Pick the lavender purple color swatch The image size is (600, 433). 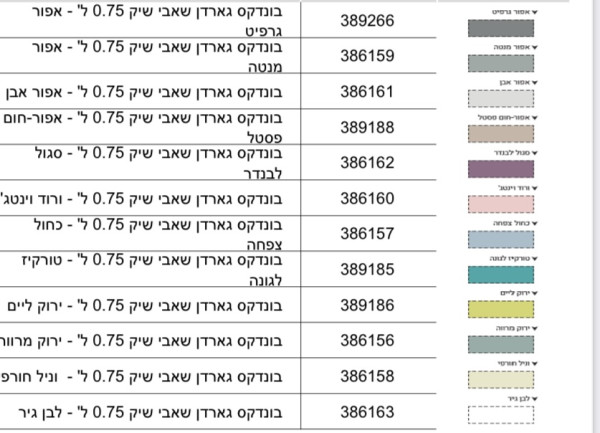[501, 169]
